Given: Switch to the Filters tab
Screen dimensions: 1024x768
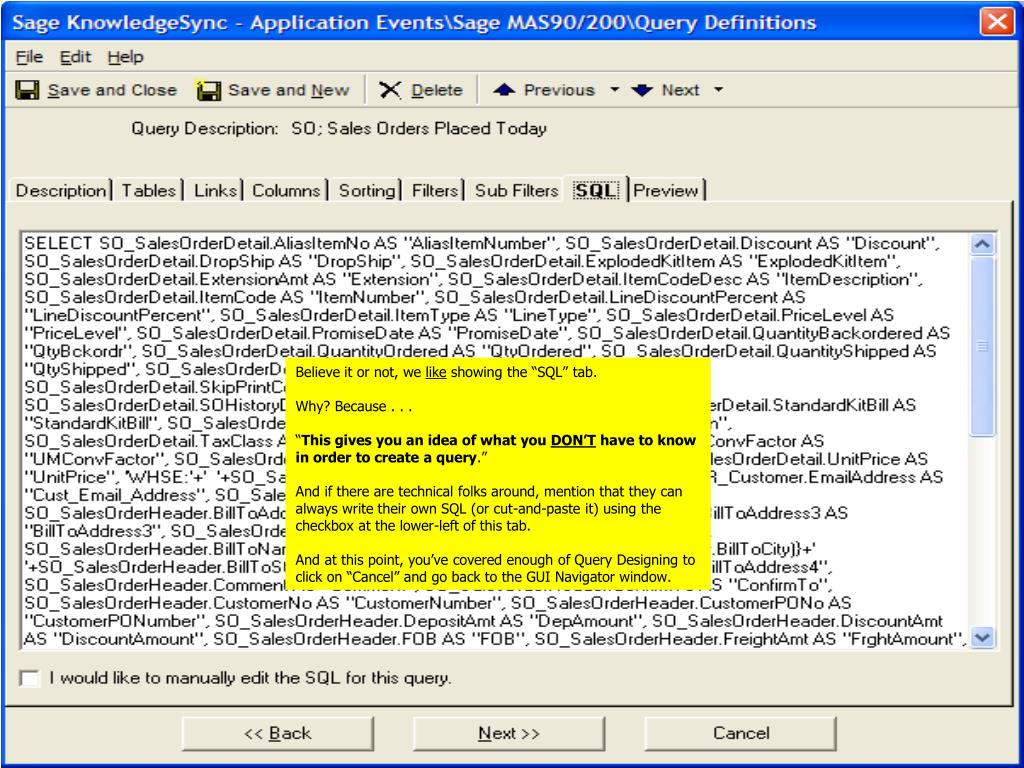Looking at the screenshot, I should pyautogui.click(x=435, y=191).
